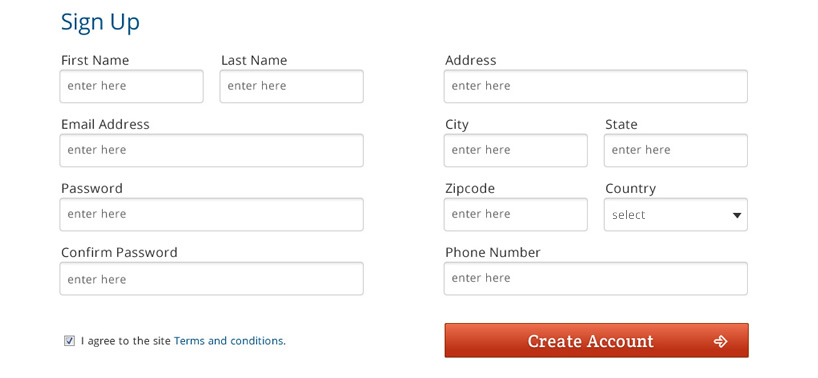Click into the Password field
Image resolution: width=818 pixels, height=378 pixels.
click(x=211, y=214)
